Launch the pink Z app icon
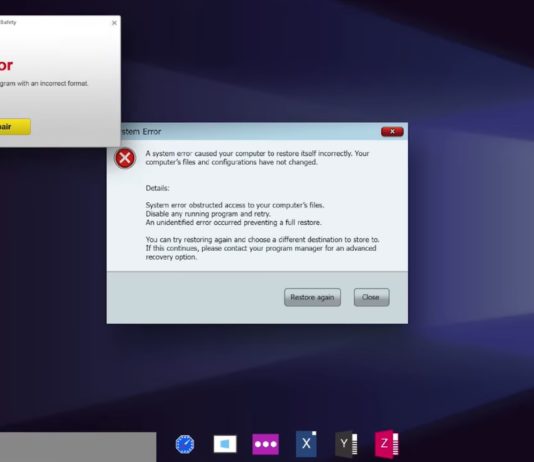Screen dimensions: 534x462 coord(387,444)
